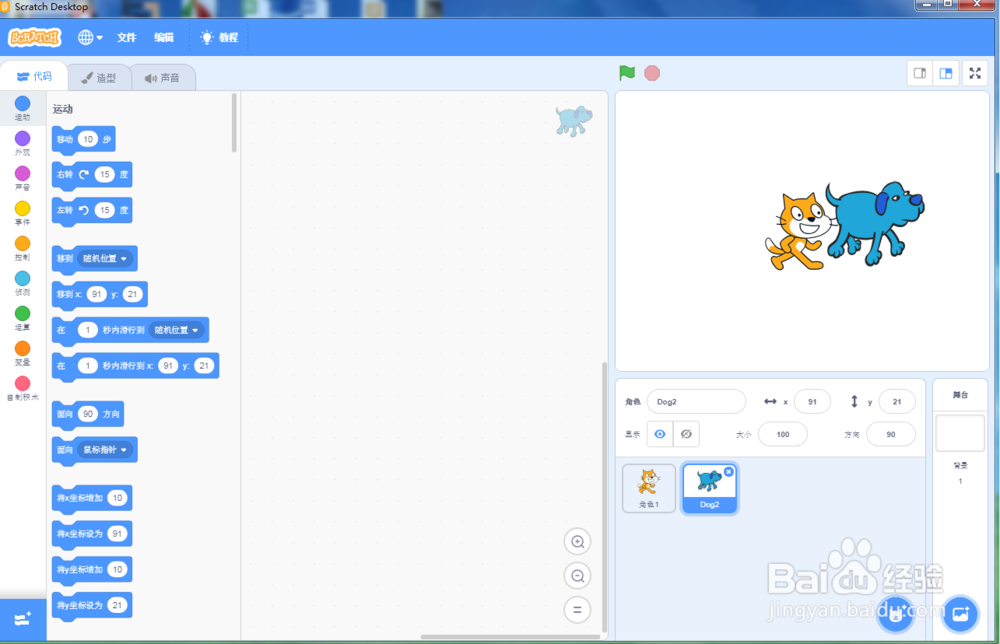Click seconds field in 滑行到 x y block
This screenshot has width=1000, height=644.
[x=87, y=365]
